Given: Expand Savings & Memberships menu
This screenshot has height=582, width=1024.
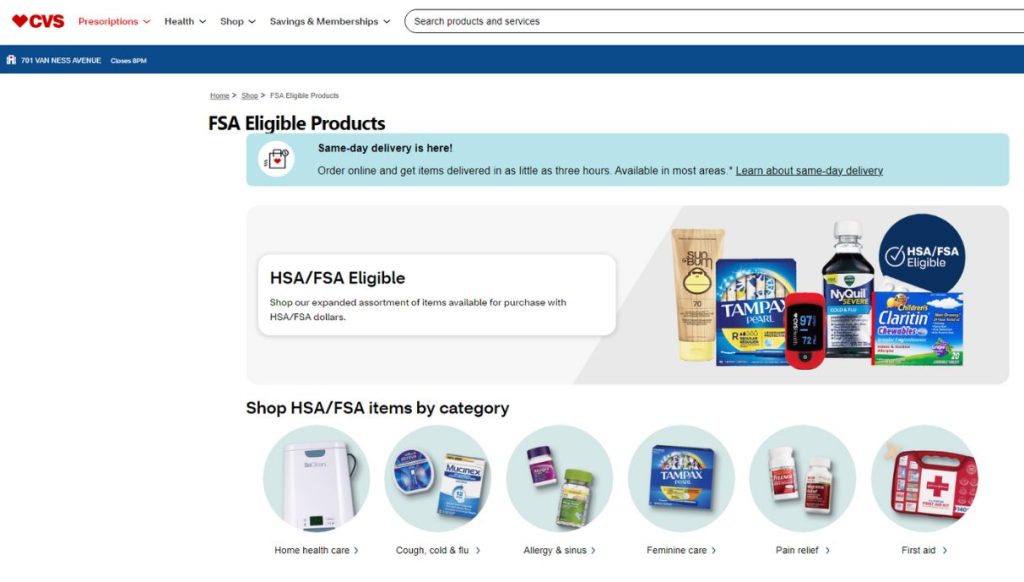Looking at the screenshot, I should [x=330, y=22].
